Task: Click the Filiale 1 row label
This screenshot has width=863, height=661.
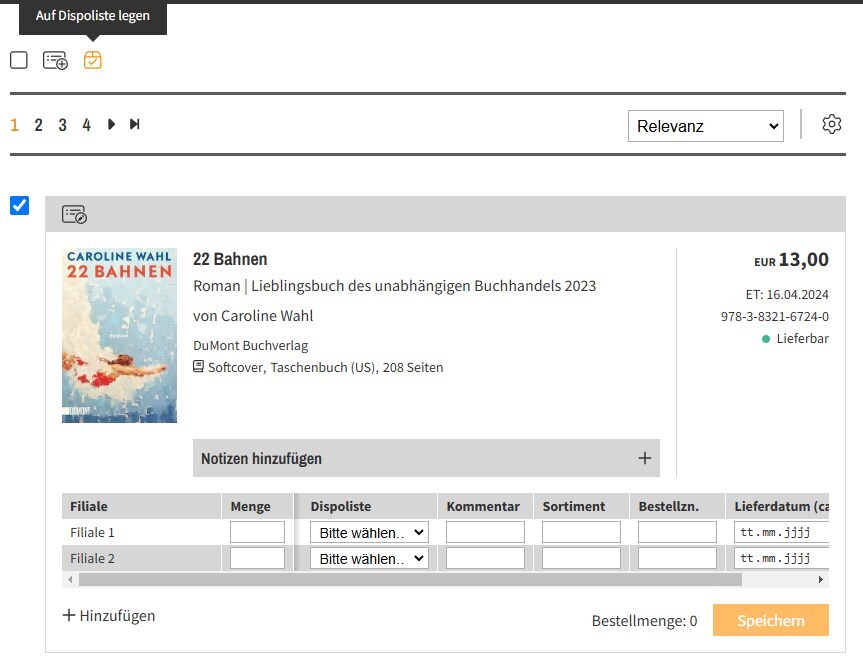Action: [x=92, y=532]
